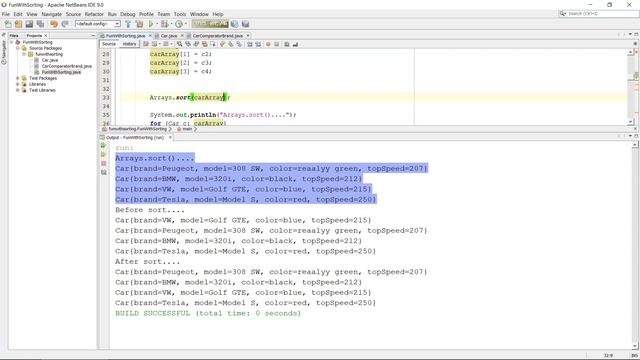This screenshot has height=360, width=640.
Task: Collapse the funwithsorting package node
Action: coord(24,54)
